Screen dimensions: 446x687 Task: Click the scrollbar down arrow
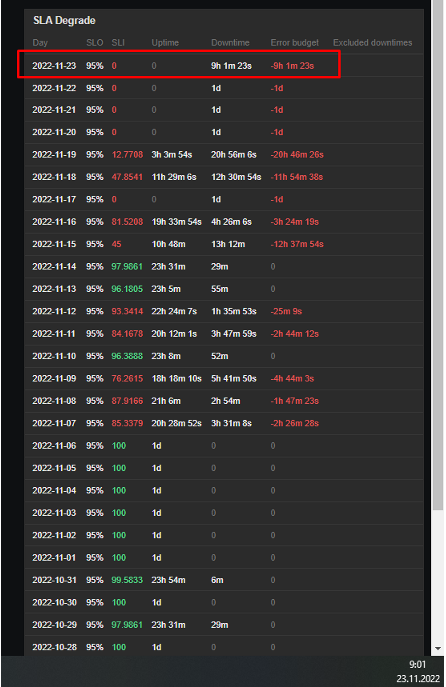[438, 648]
